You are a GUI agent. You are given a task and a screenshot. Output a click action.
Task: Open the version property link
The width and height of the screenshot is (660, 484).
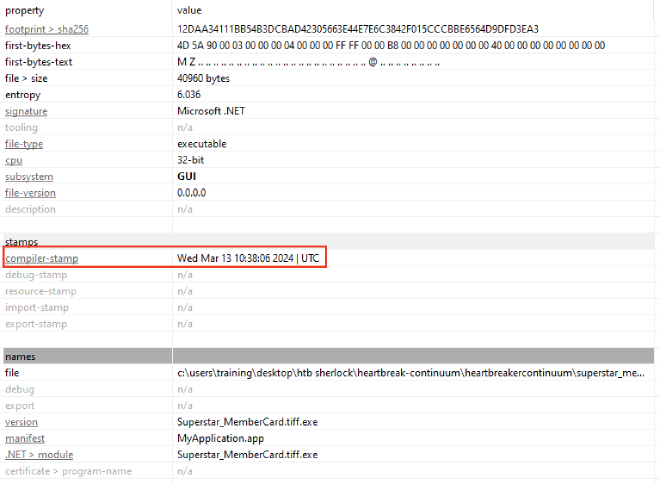[x=22, y=421]
